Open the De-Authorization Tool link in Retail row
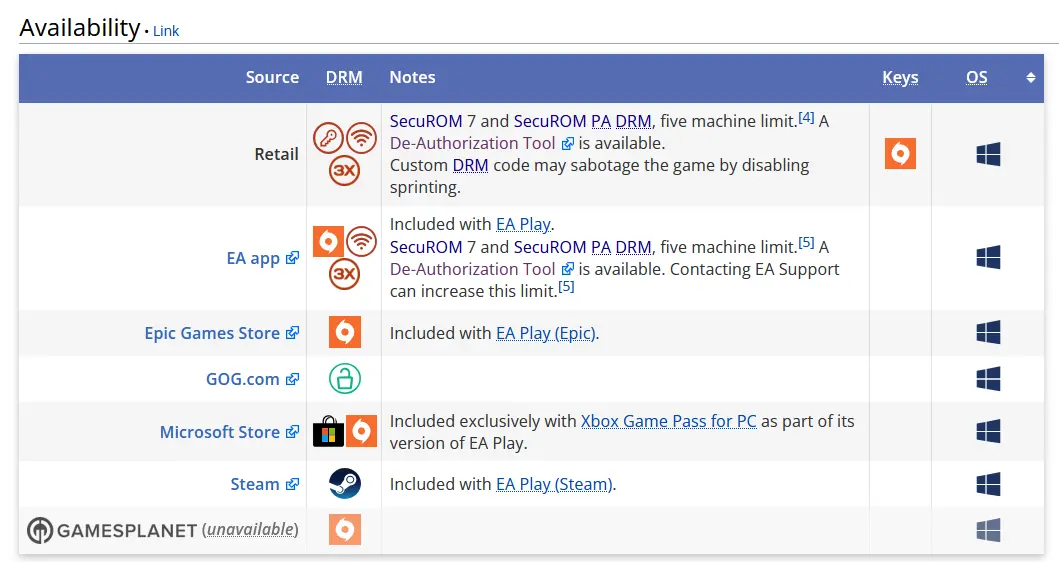The width and height of the screenshot is (1059, 562). point(472,143)
